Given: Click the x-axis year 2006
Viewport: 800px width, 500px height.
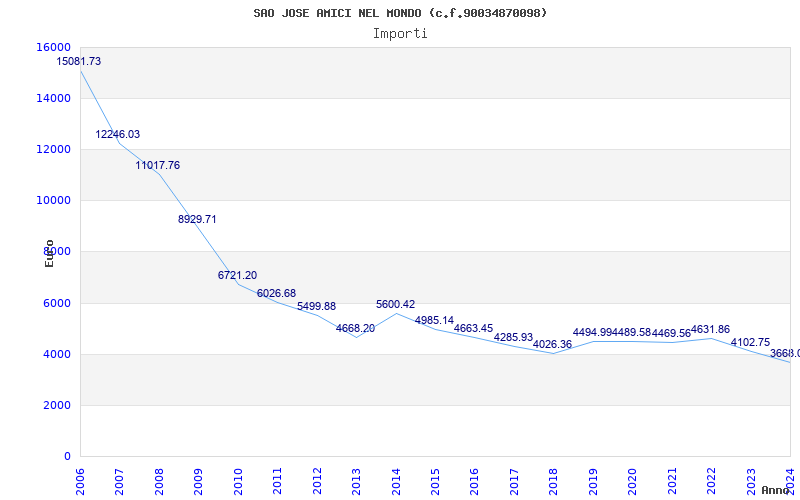Looking at the screenshot, I should (x=81, y=480).
